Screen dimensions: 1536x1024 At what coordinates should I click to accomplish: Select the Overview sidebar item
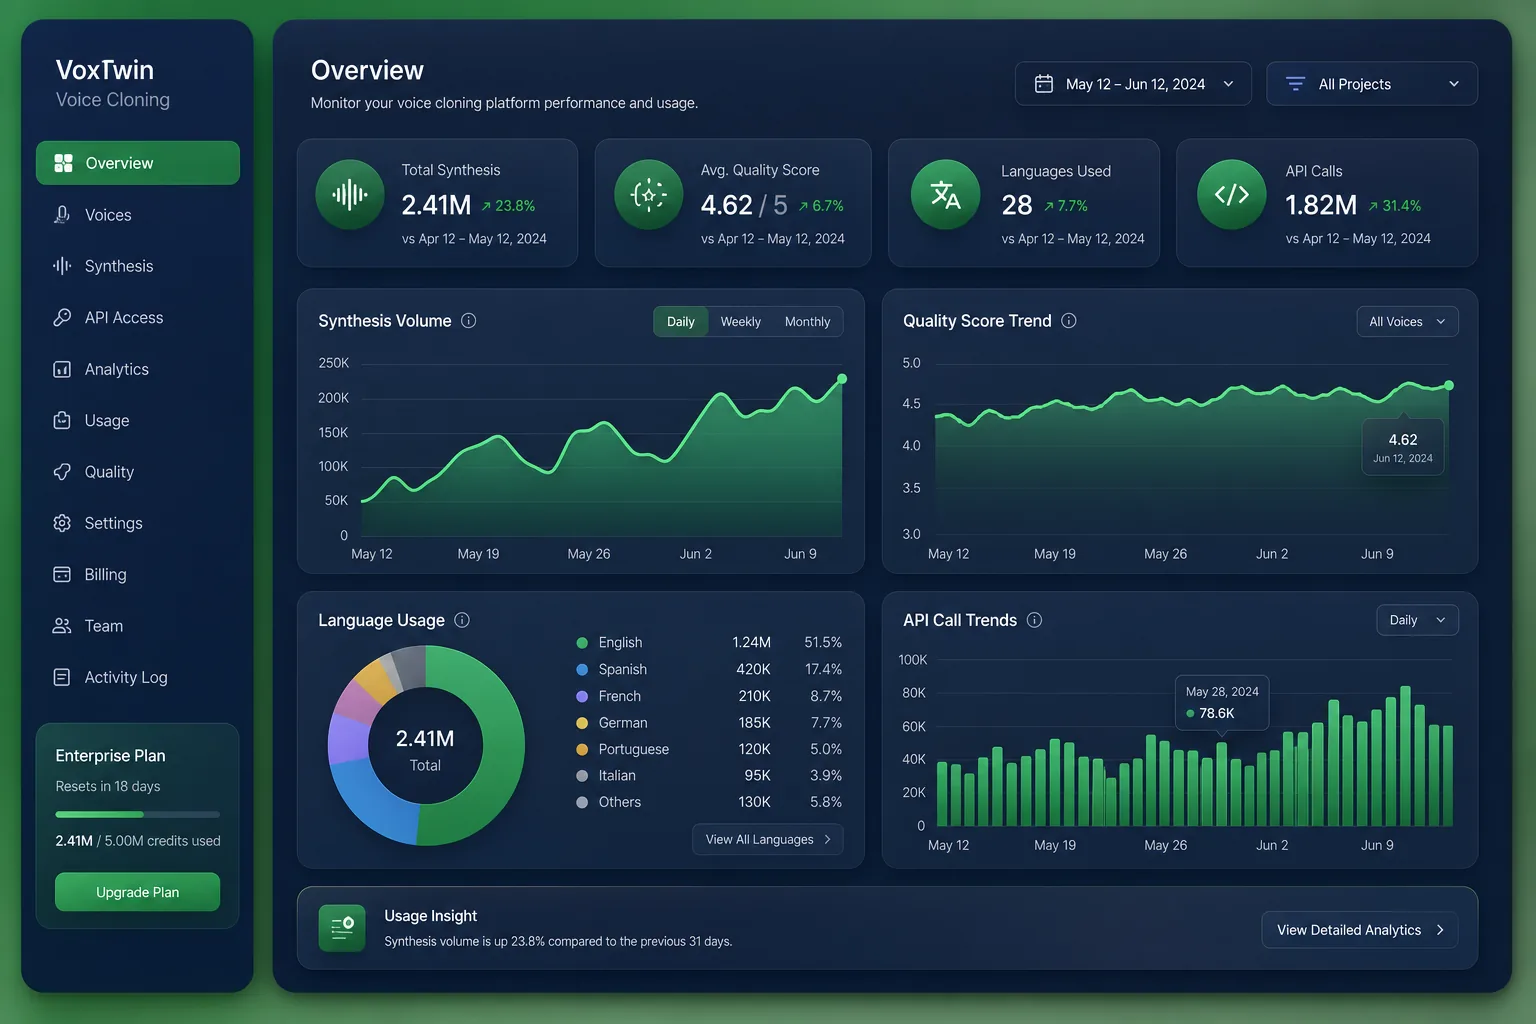pyautogui.click(x=138, y=163)
